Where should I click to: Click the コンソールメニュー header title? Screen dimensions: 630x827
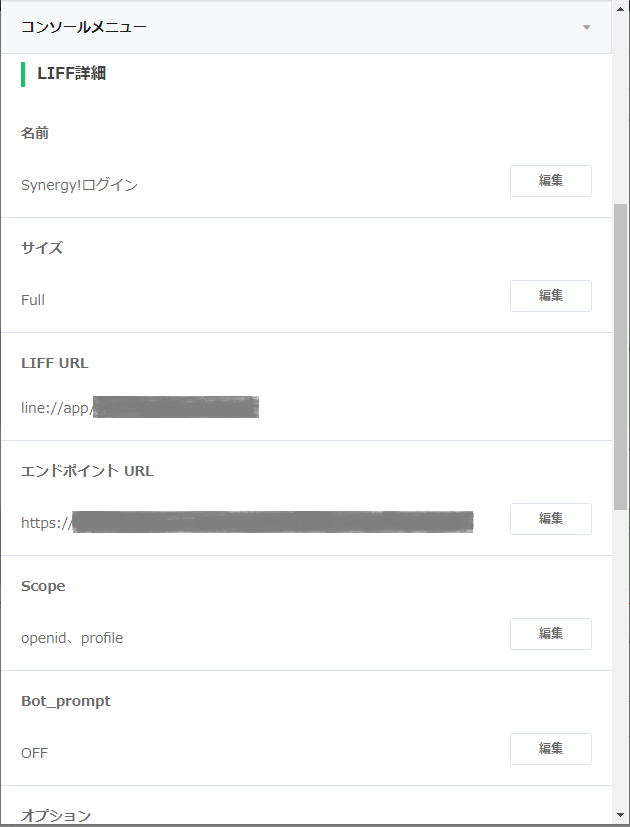(84, 27)
